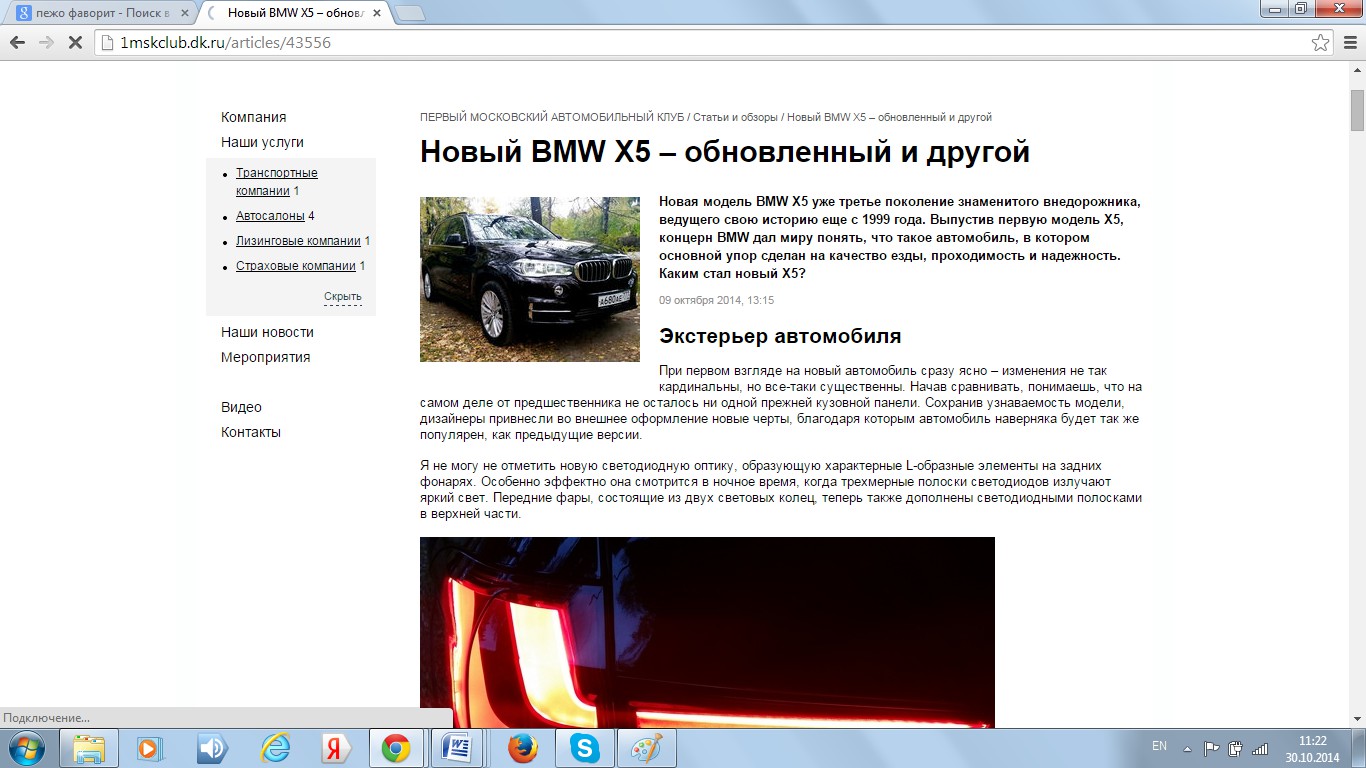Close the BMW X5 tab
The height and width of the screenshot is (768, 1366).
pyautogui.click(x=376, y=13)
